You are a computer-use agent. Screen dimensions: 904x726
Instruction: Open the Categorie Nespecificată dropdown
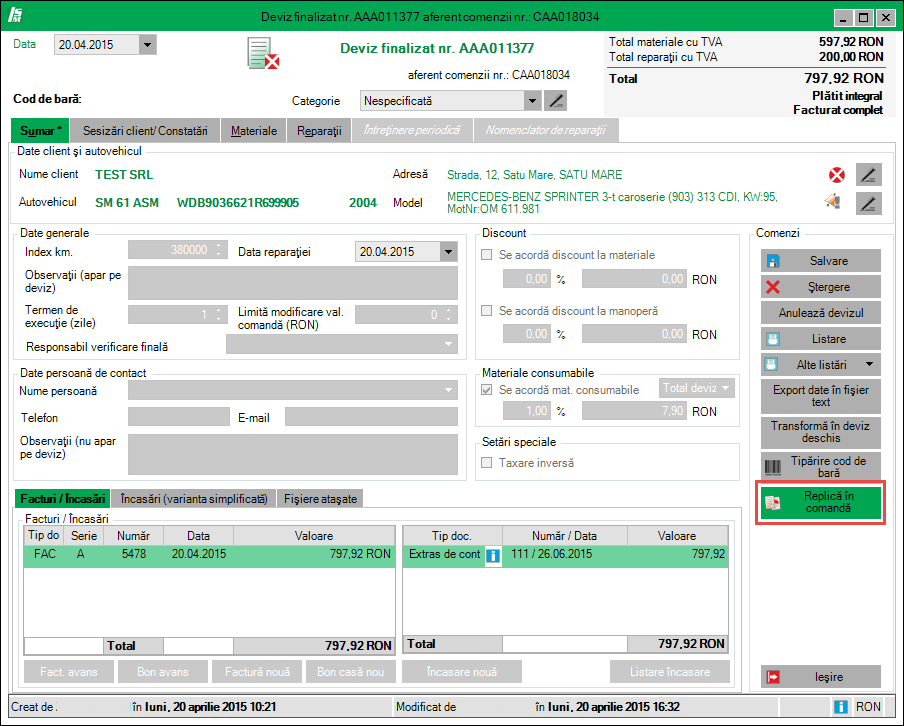(532, 101)
